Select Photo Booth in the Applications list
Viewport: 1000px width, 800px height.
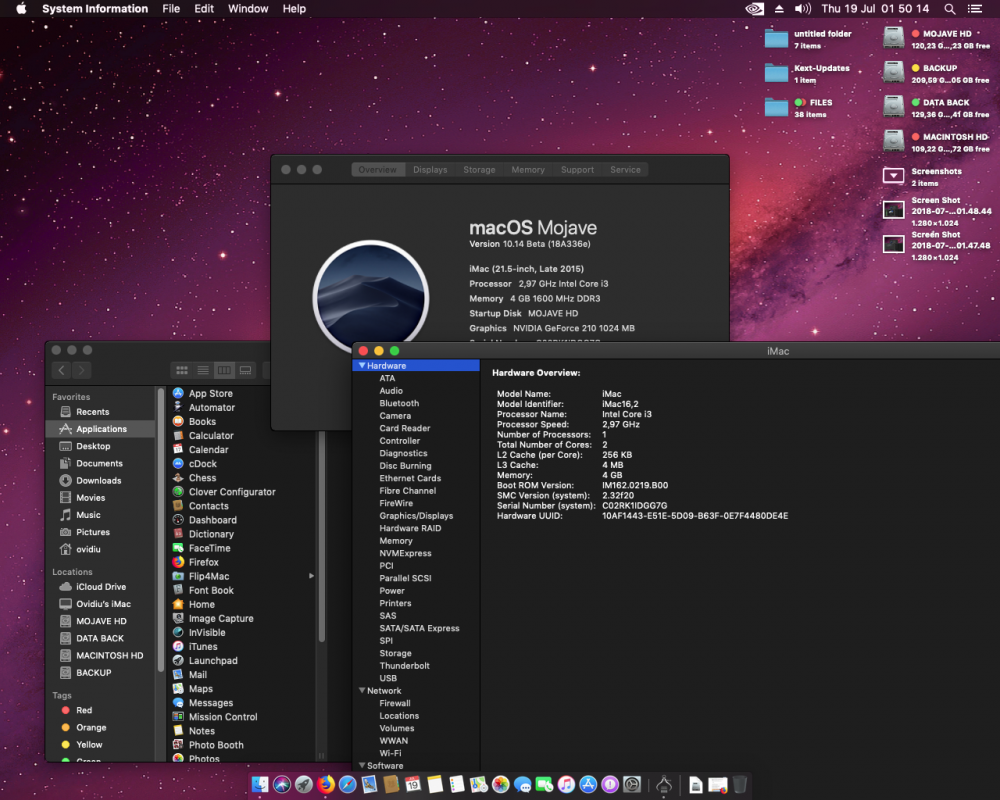point(208,744)
